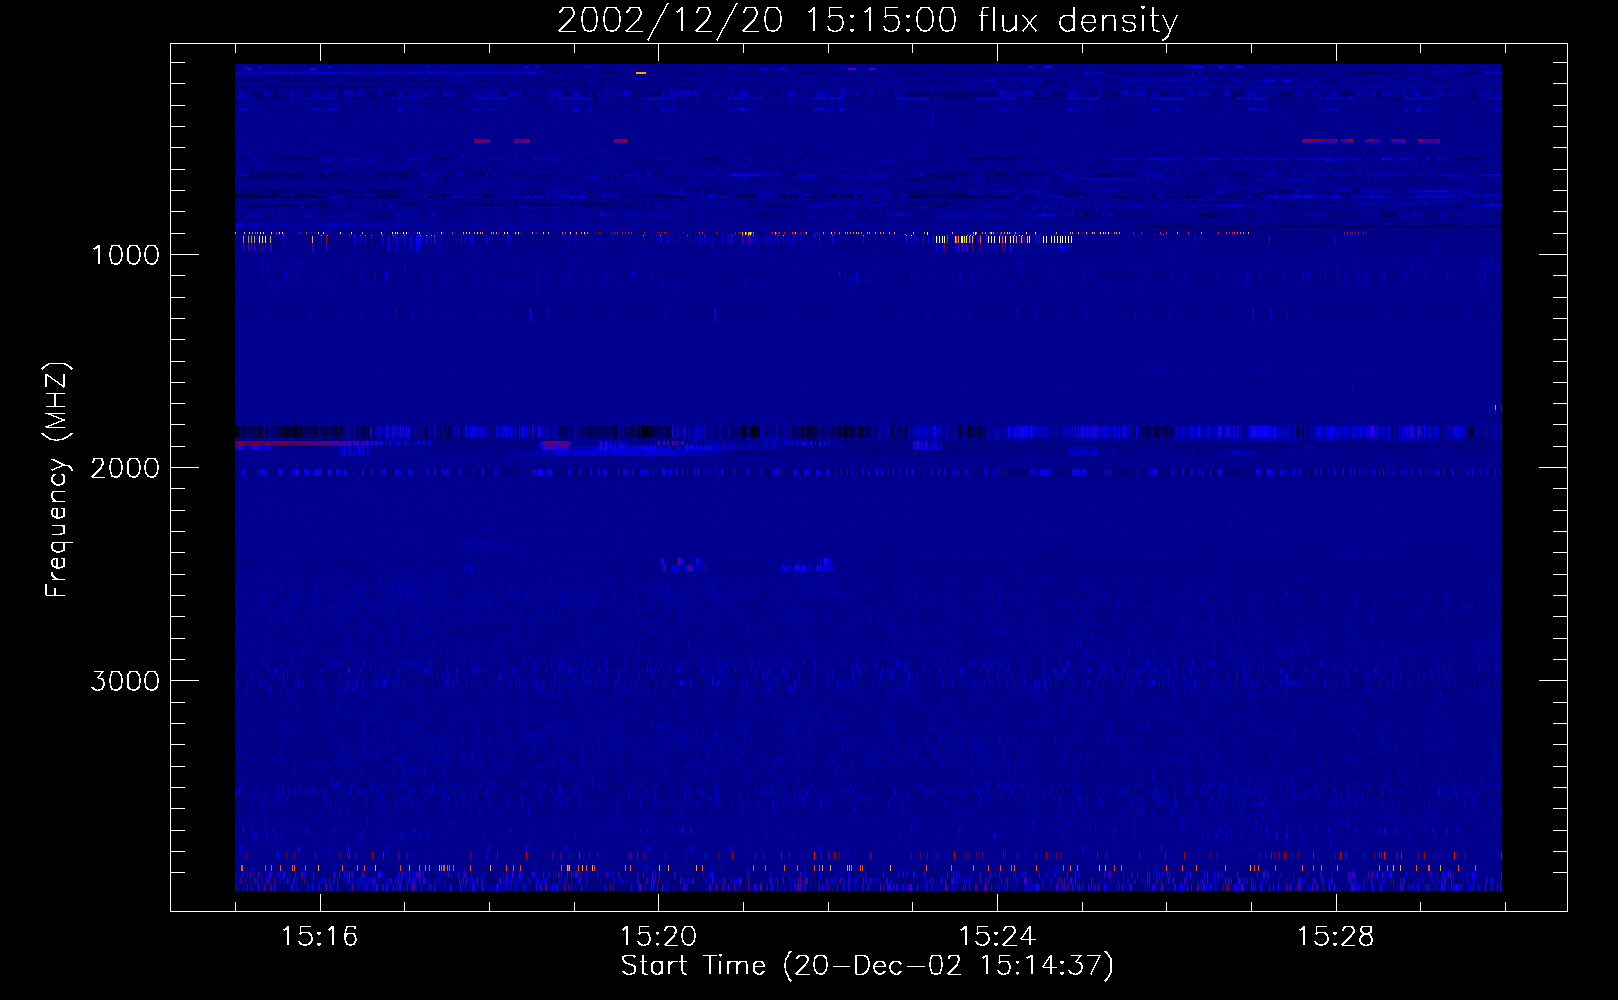Image resolution: width=1618 pixels, height=1000 pixels.
Task: Click the 'Frequency (MHZ)' axis label
Action: [57, 480]
